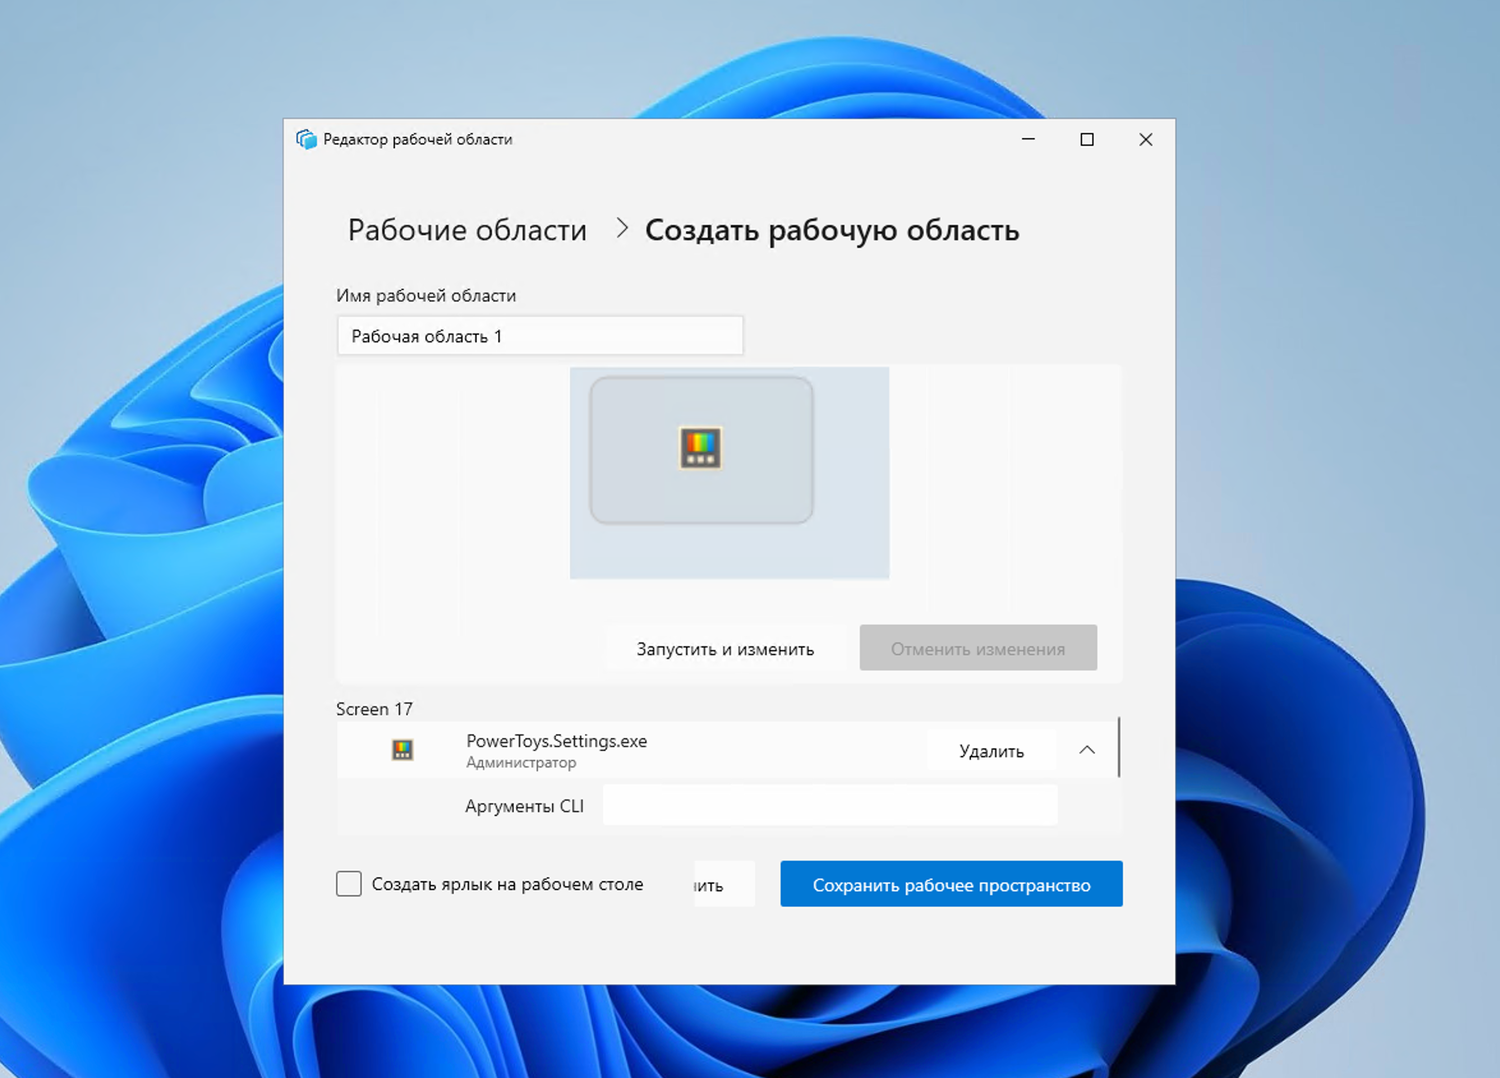Click the "Отменить изменения" button
The width and height of the screenshot is (1500, 1078).
coord(978,648)
